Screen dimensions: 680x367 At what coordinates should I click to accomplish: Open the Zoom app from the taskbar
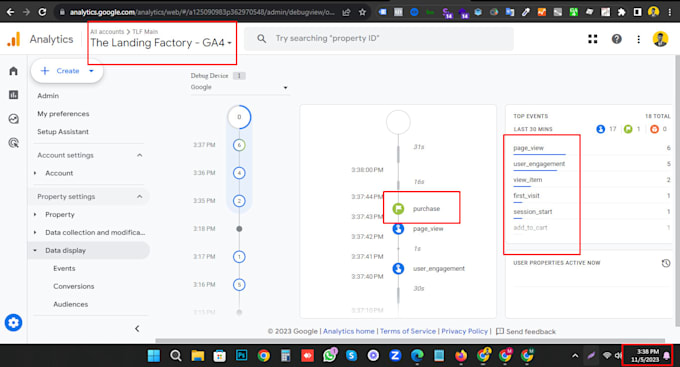[395, 356]
